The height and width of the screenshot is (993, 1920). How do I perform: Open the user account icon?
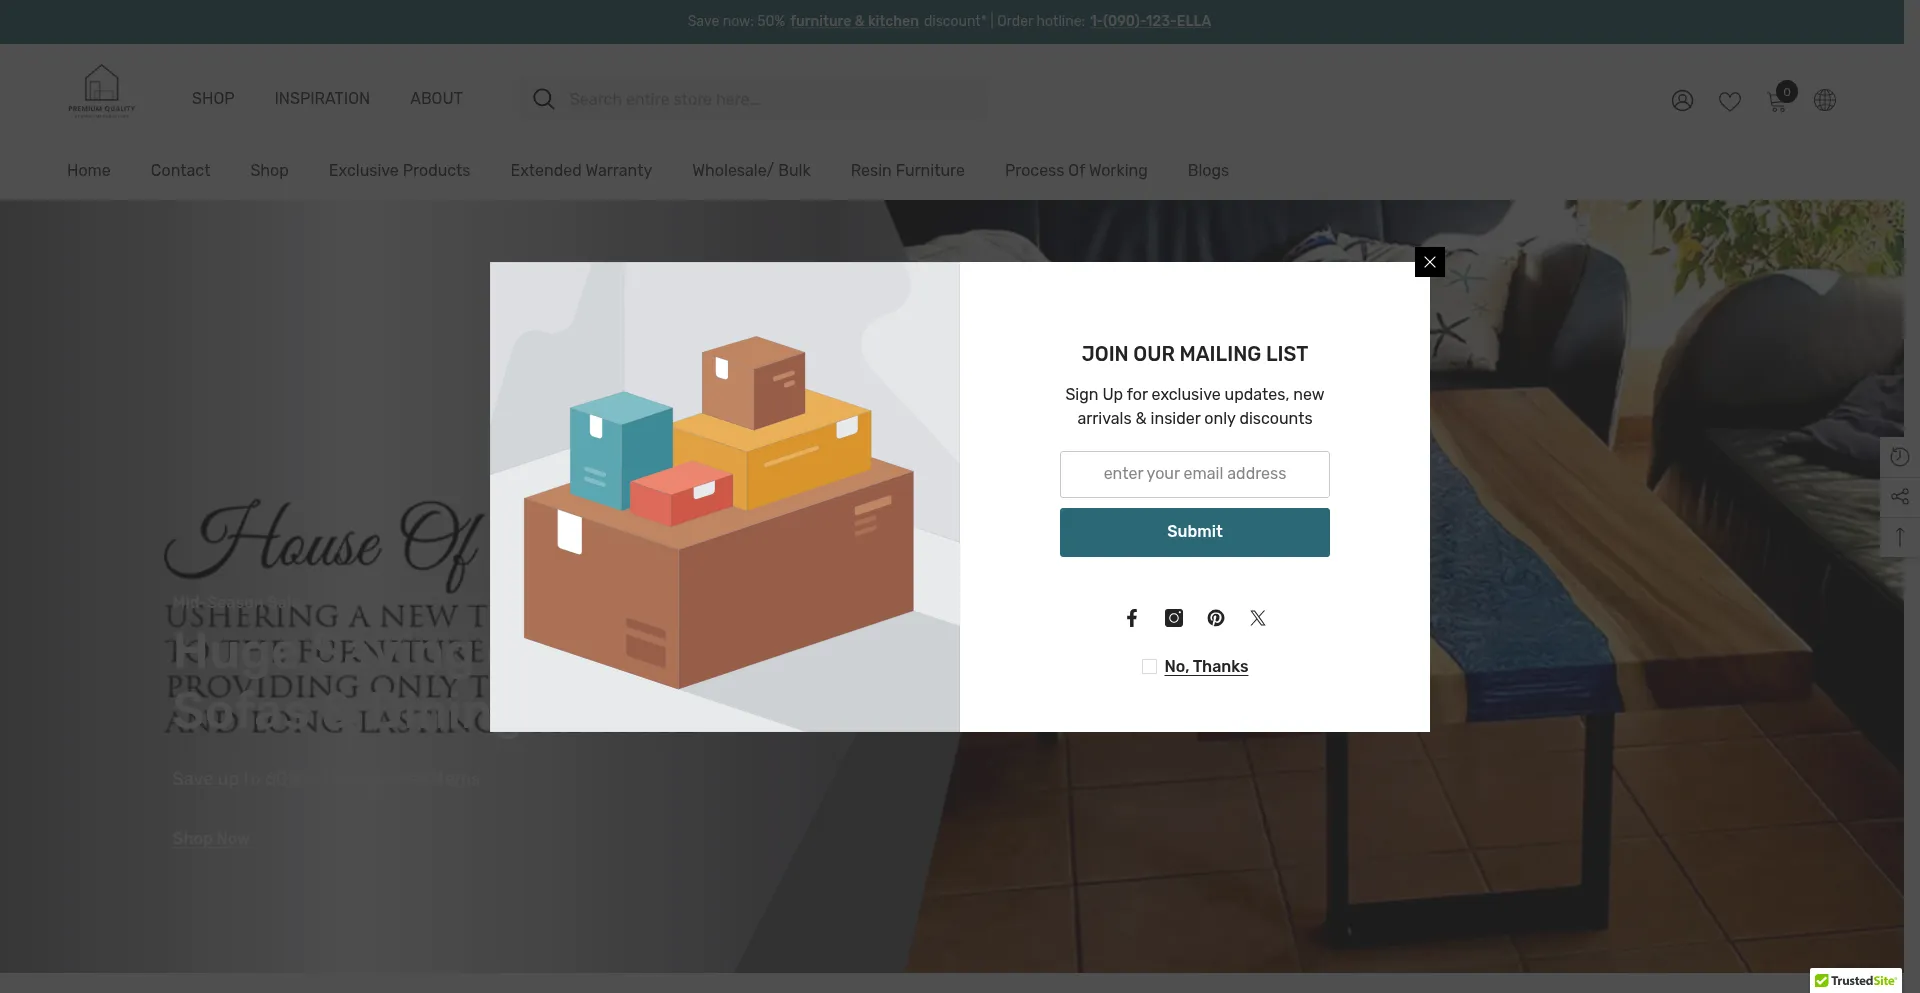(x=1683, y=100)
